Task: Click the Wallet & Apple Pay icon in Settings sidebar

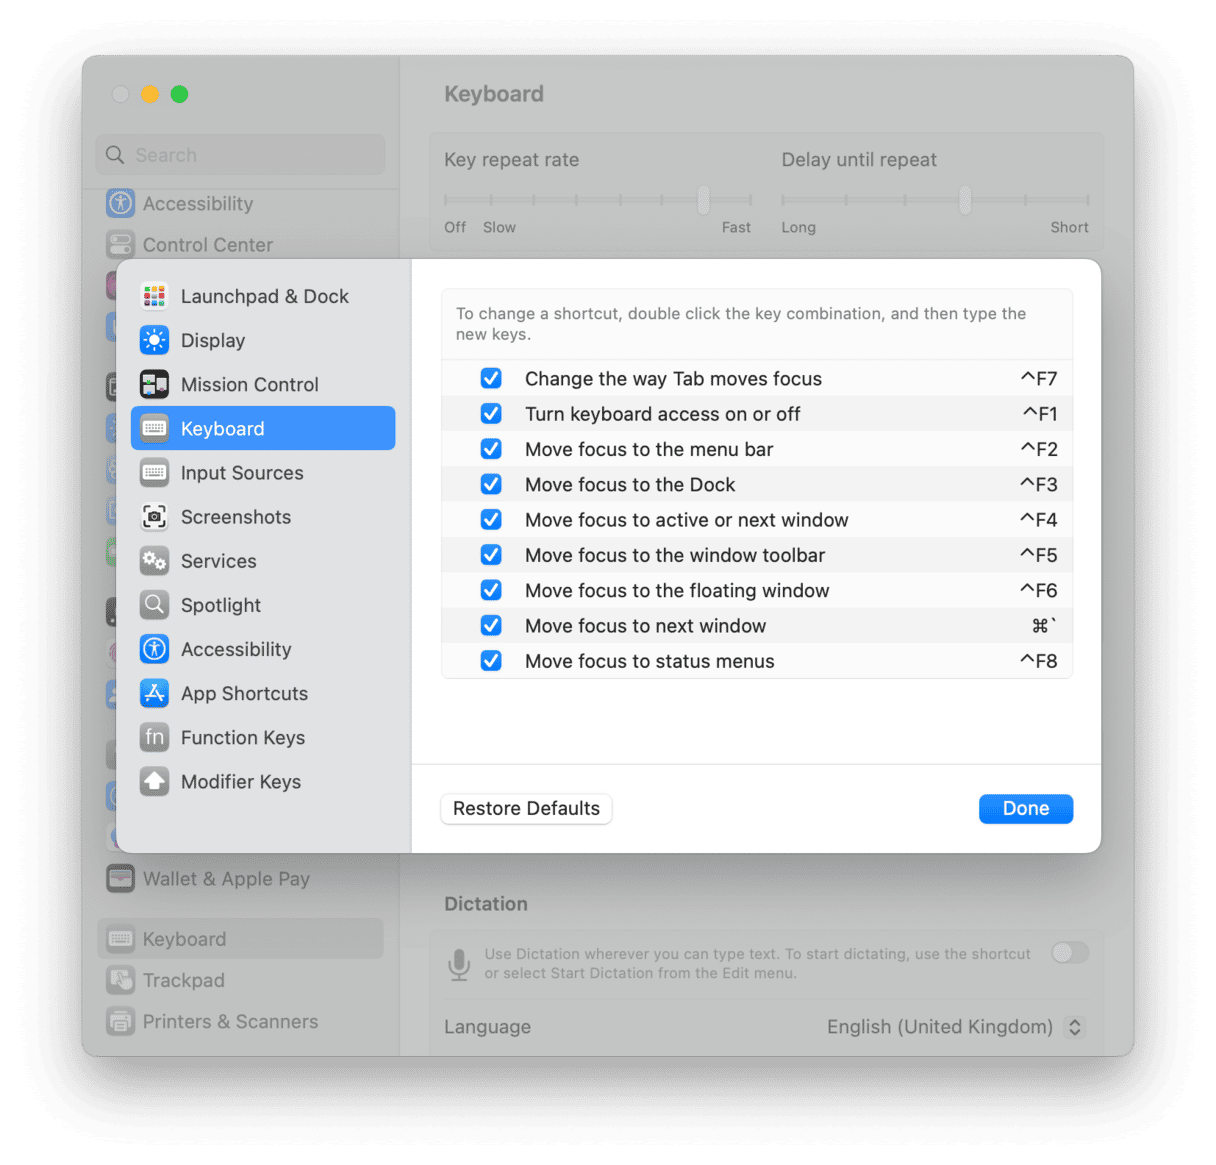Action: [121, 879]
